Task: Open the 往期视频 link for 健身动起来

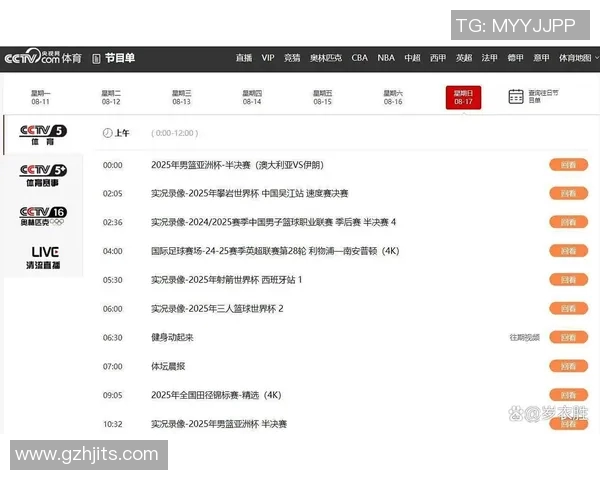Action: [524, 337]
